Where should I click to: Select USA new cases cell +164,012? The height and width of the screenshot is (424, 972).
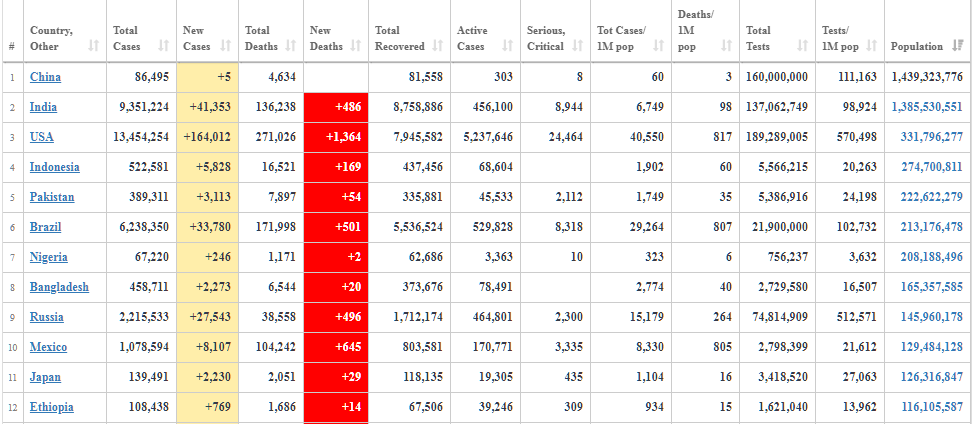[x=207, y=137]
